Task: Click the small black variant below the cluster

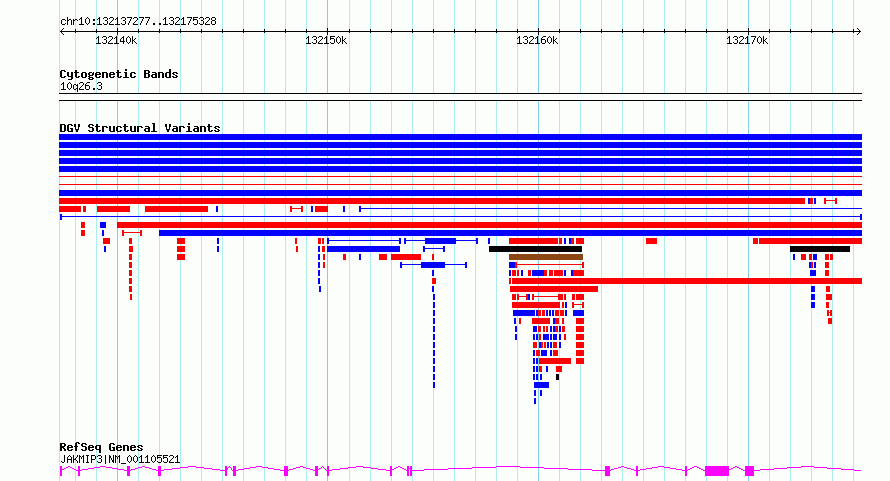Action: click(x=557, y=377)
